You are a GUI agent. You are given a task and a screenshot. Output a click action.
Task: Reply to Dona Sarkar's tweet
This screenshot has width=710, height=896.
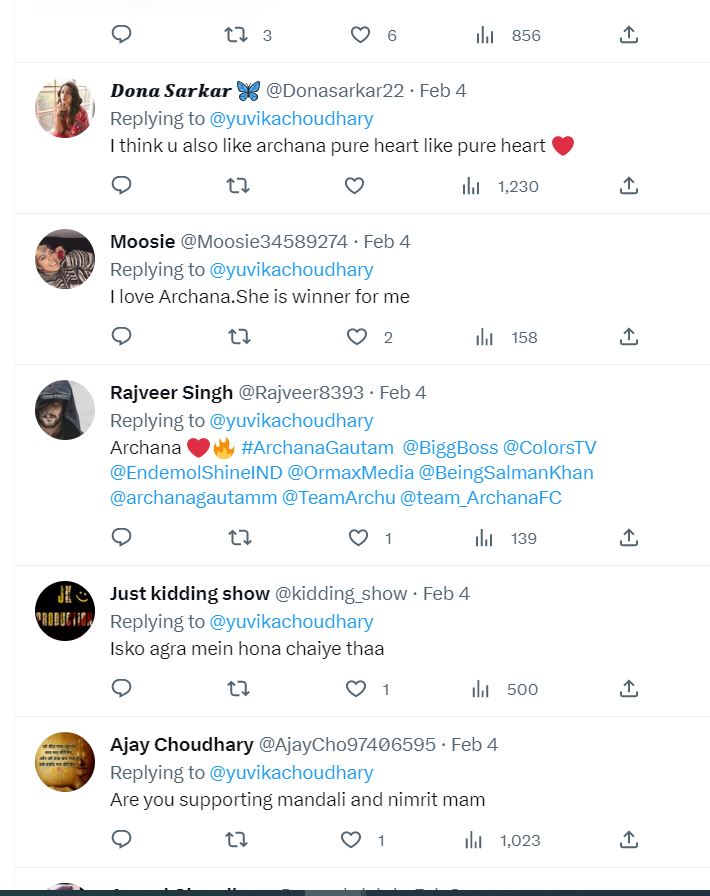(121, 185)
